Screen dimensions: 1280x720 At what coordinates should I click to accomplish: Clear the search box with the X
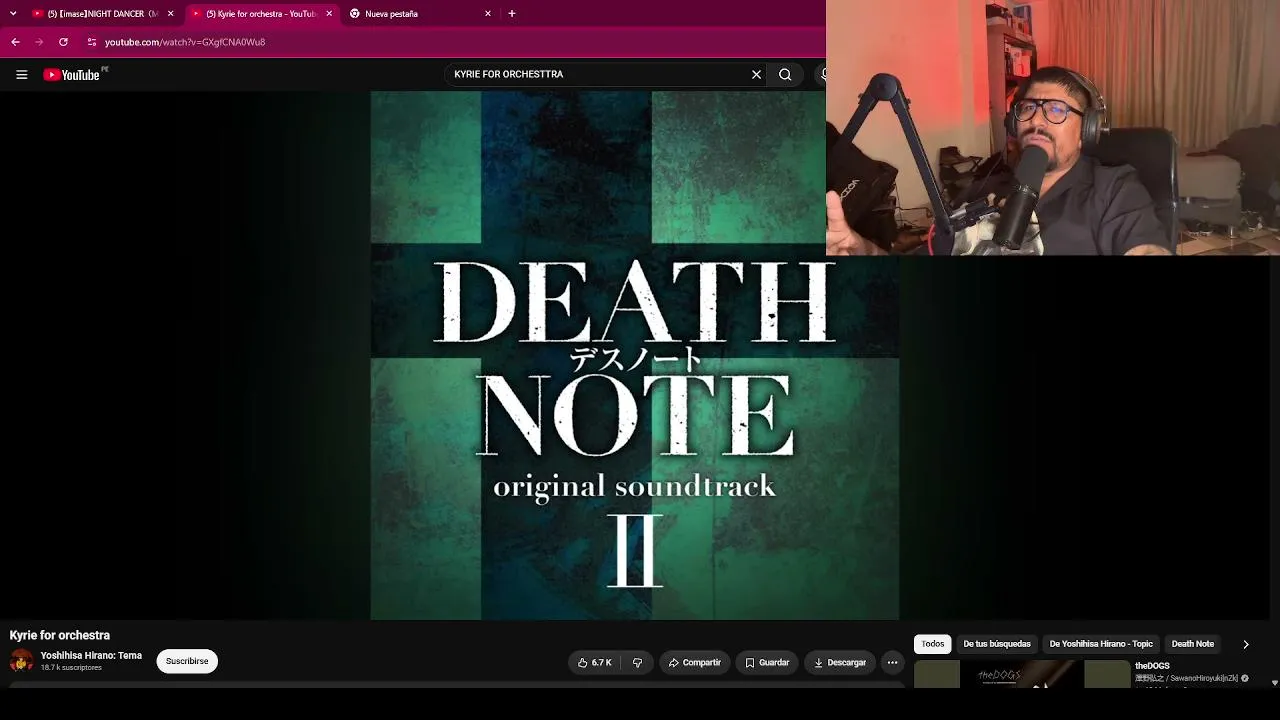pyautogui.click(x=756, y=74)
